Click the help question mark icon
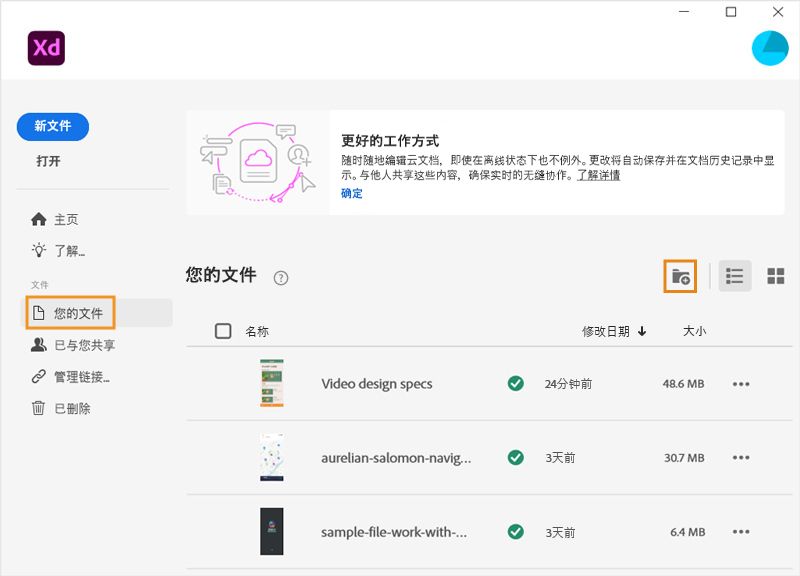The height and width of the screenshot is (576, 800). [281, 278]
